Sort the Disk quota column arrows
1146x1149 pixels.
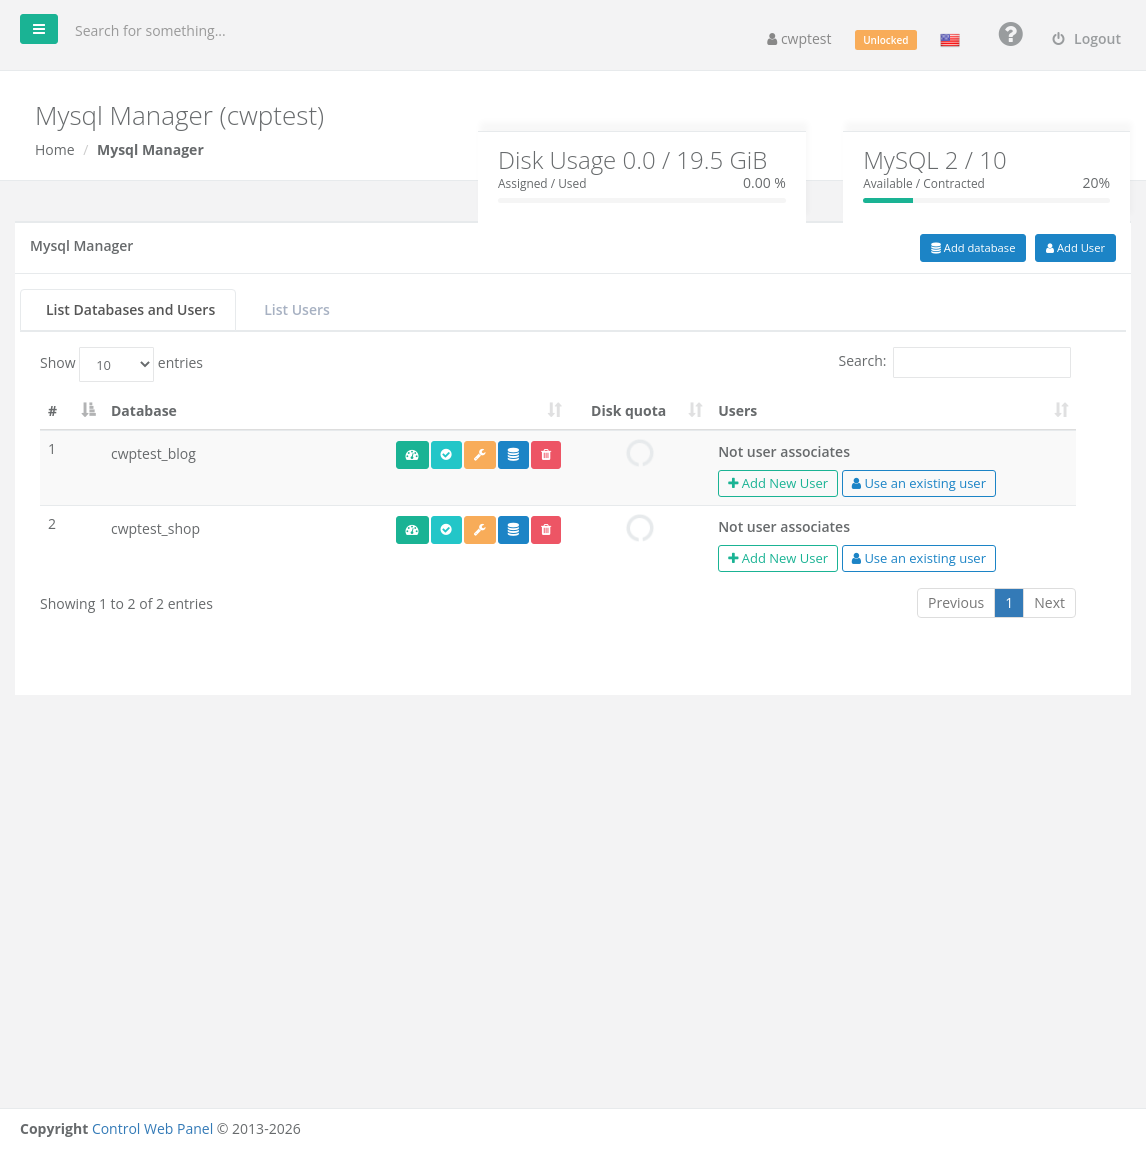695,410
